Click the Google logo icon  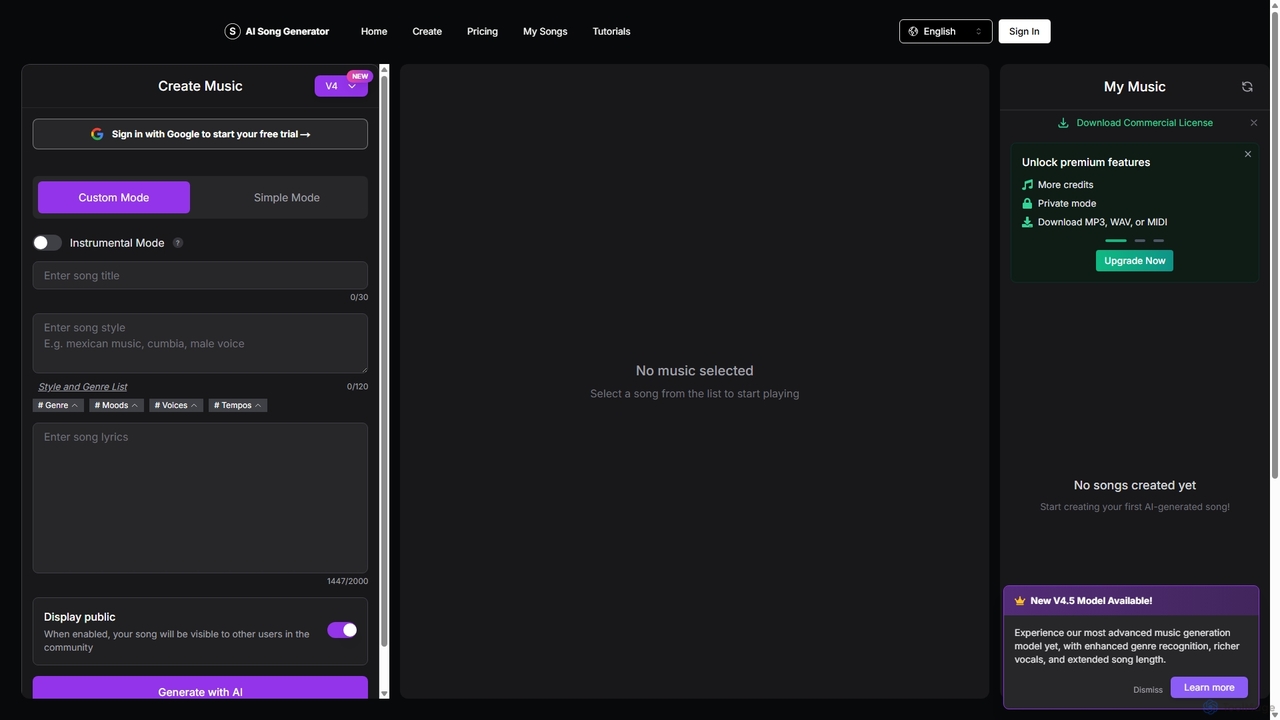coord(97,134)
